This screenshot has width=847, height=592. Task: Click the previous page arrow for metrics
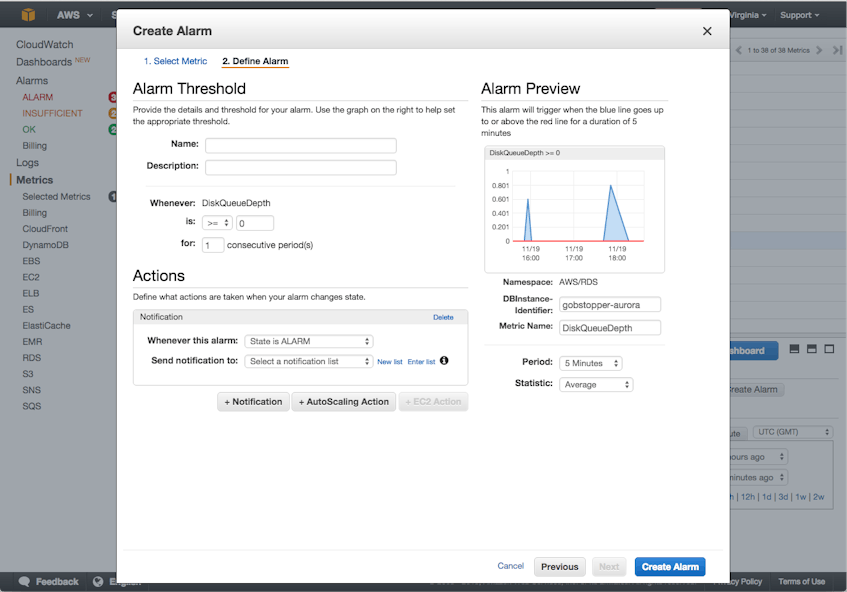739,50
